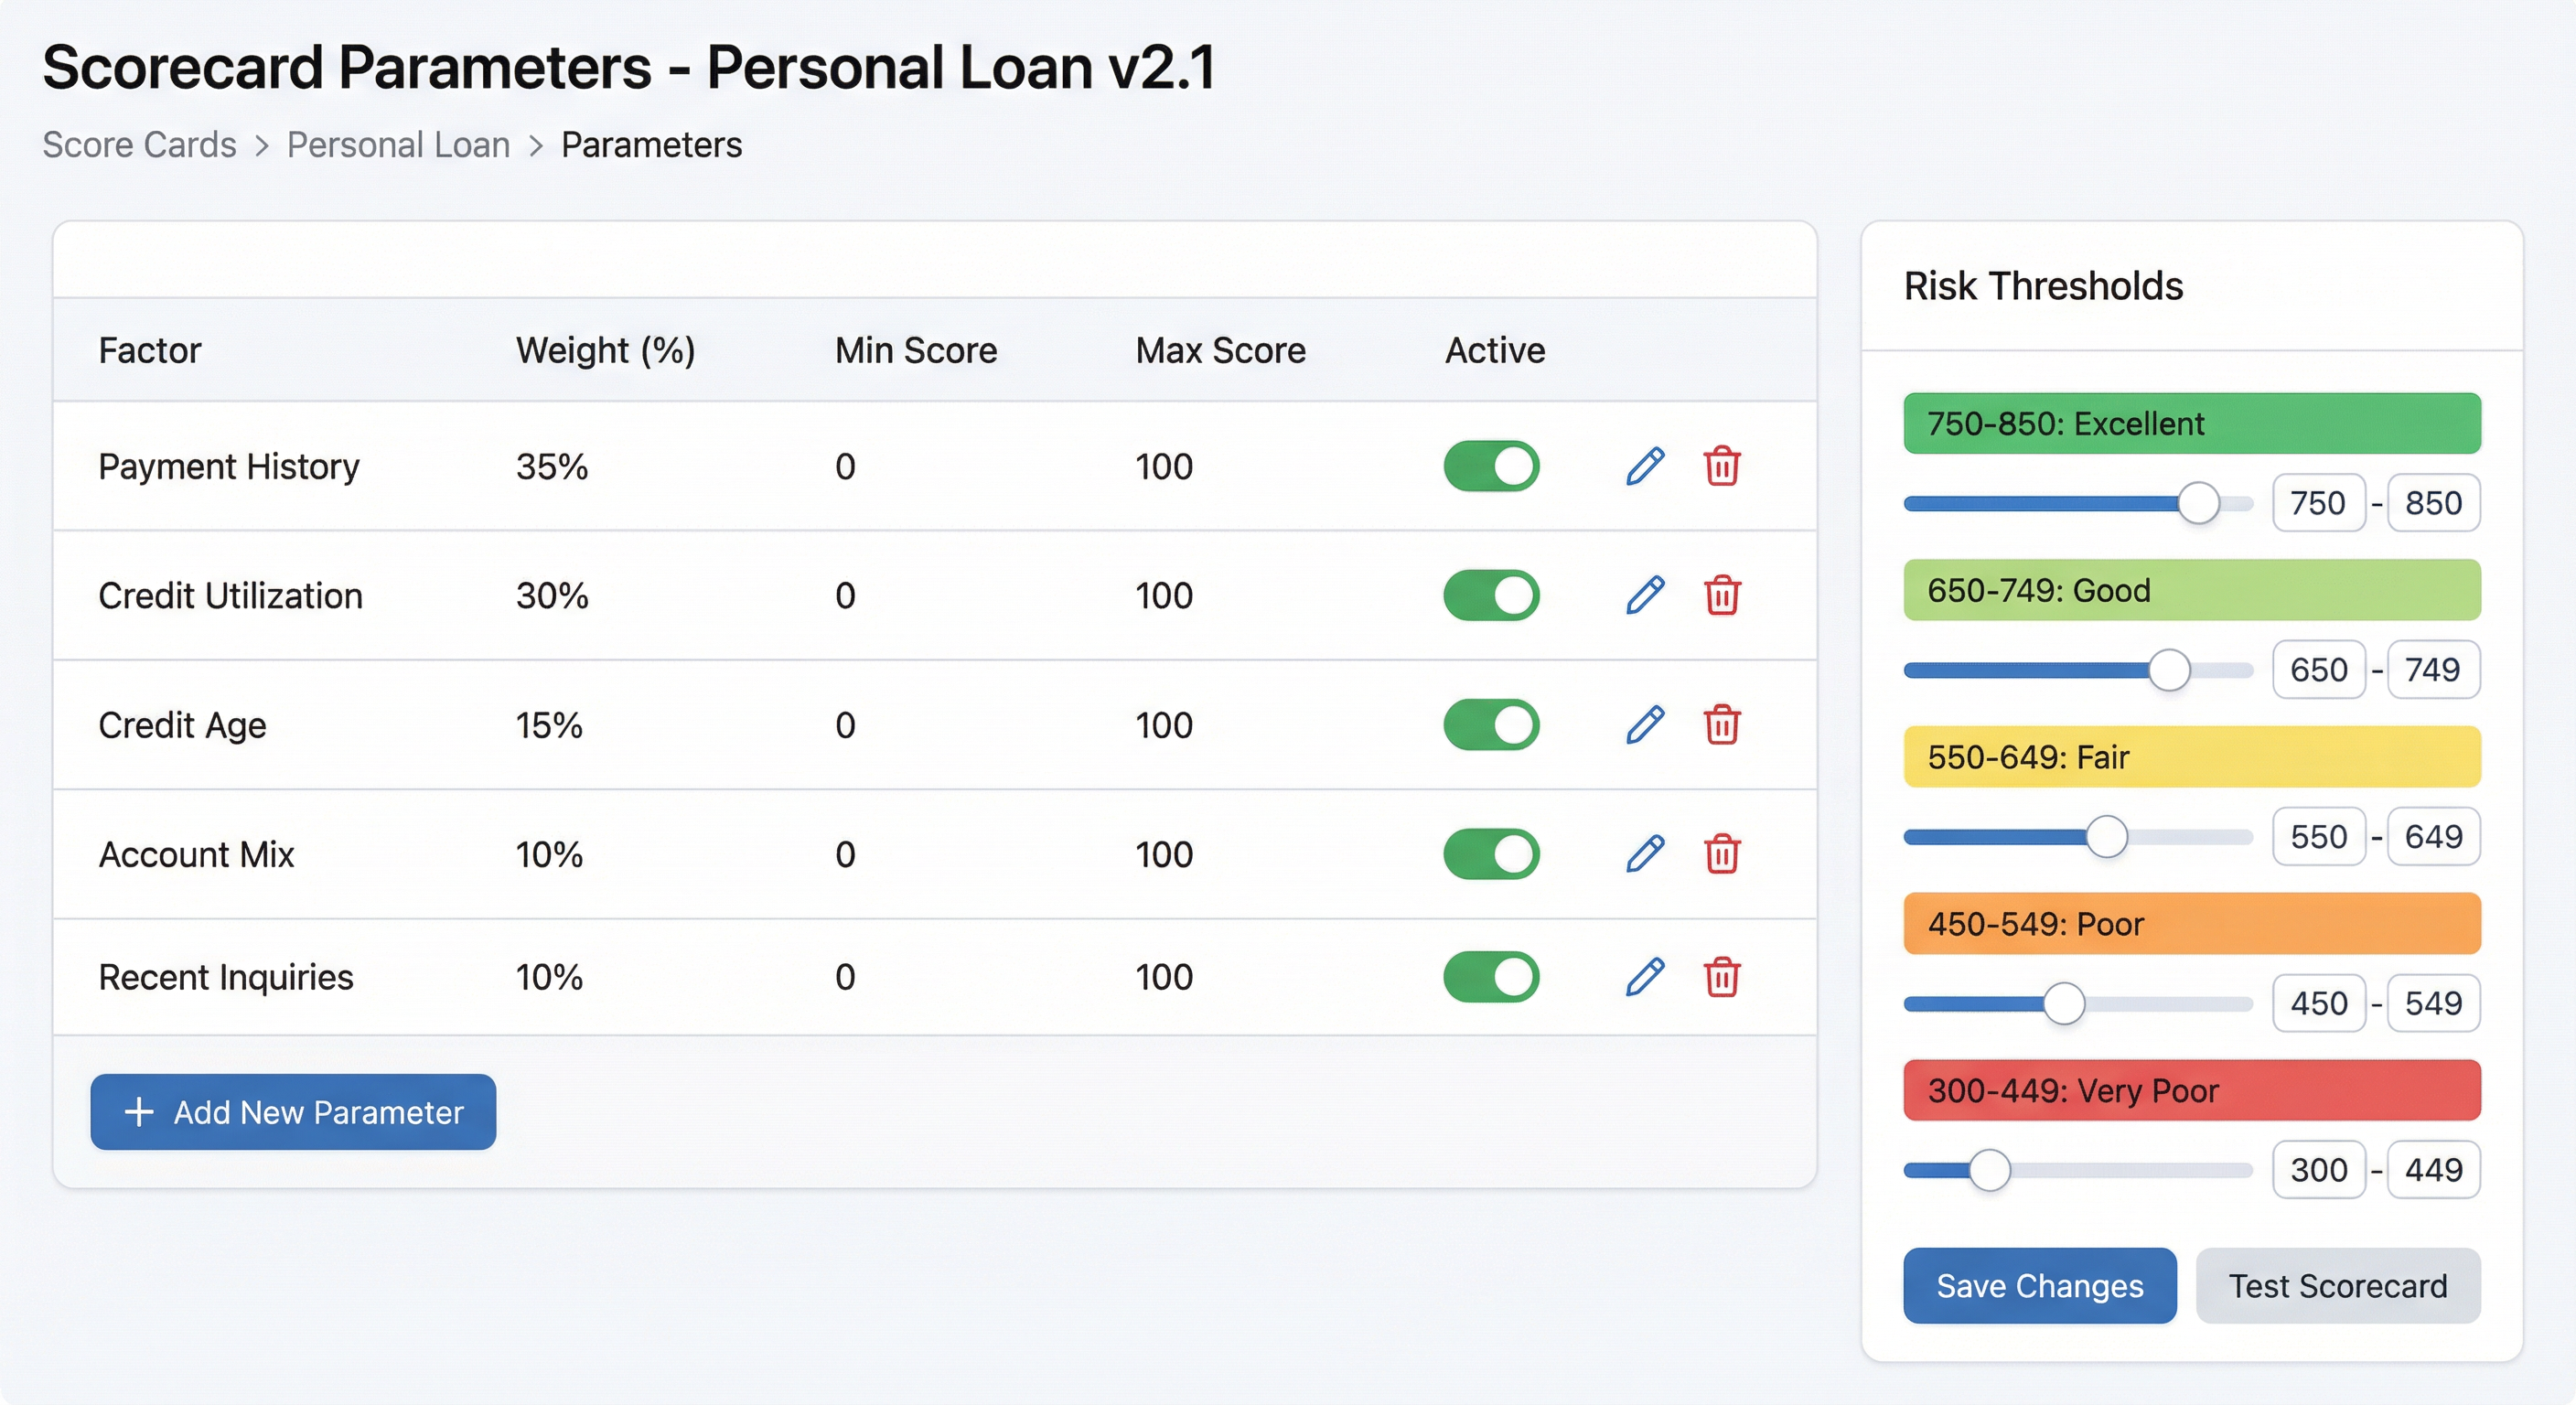Go to Score Cards breadcrumb
Image resolution: width=2576 pixels, height=1405 pixels.
[139, 145]
